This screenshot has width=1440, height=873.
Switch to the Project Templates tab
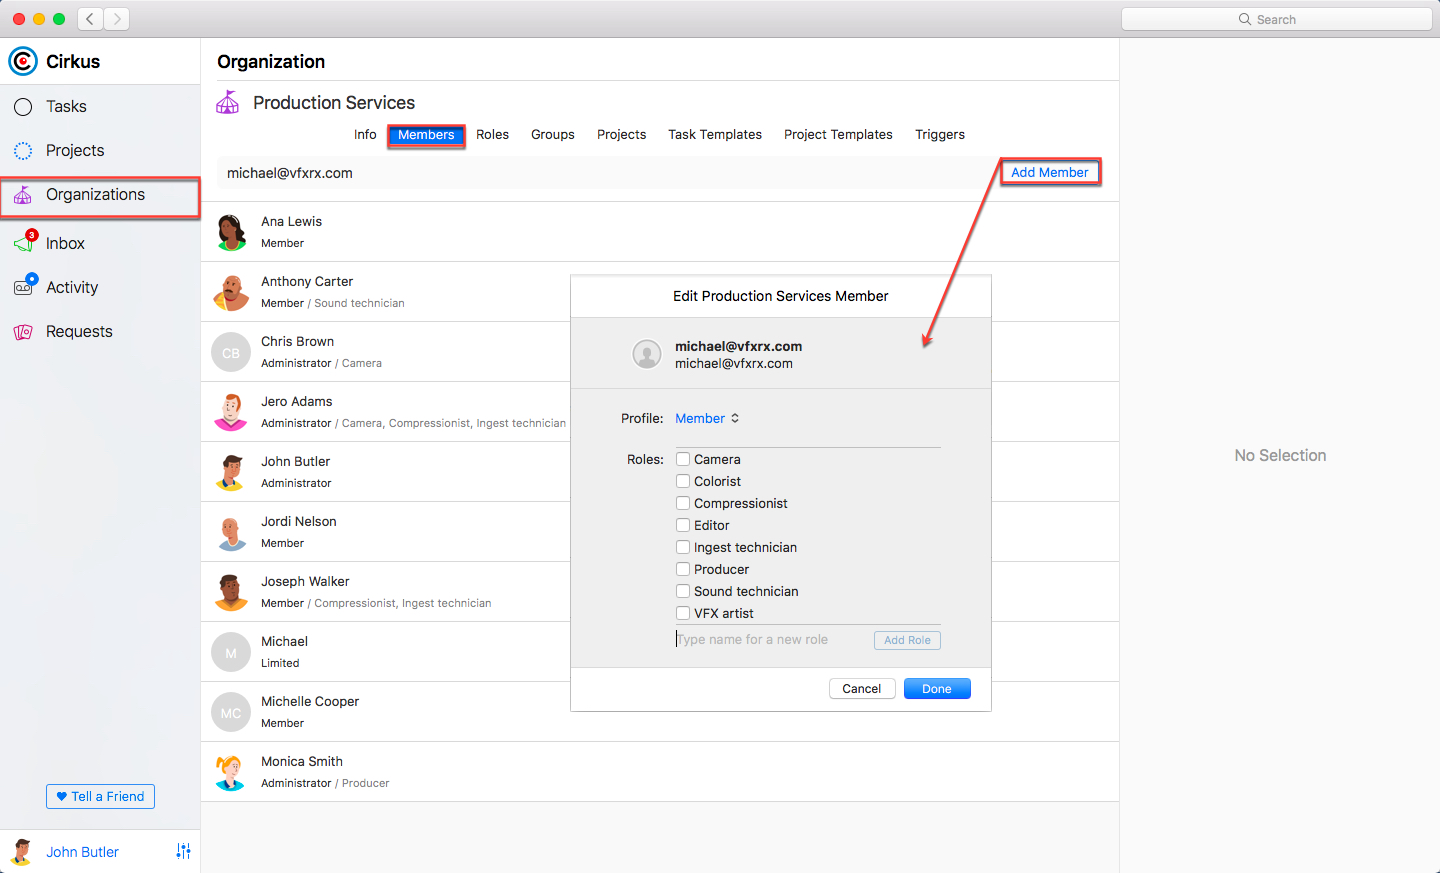pyautogui.click(x=838, y=134)
